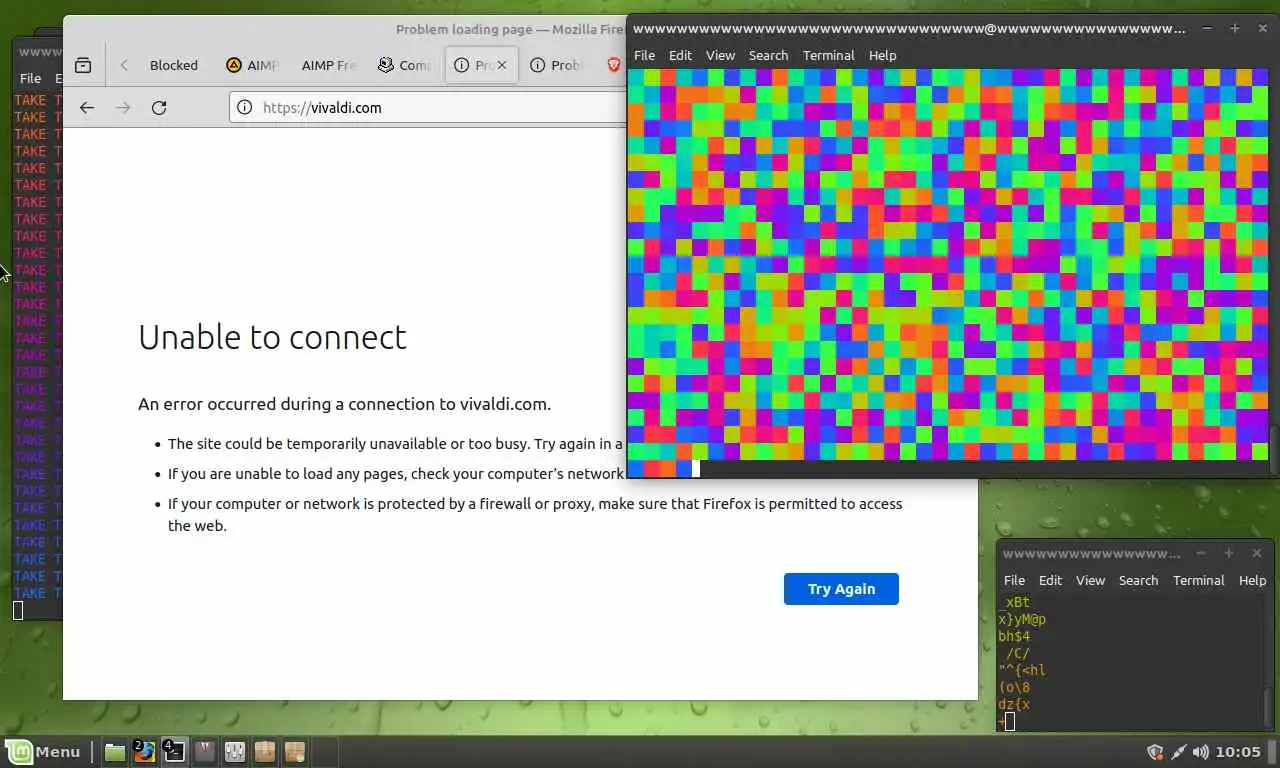Screen dimensions: 1280x768
Task: Open Help menu in the small bottom-right terminal
Action: coord(1252,580)
